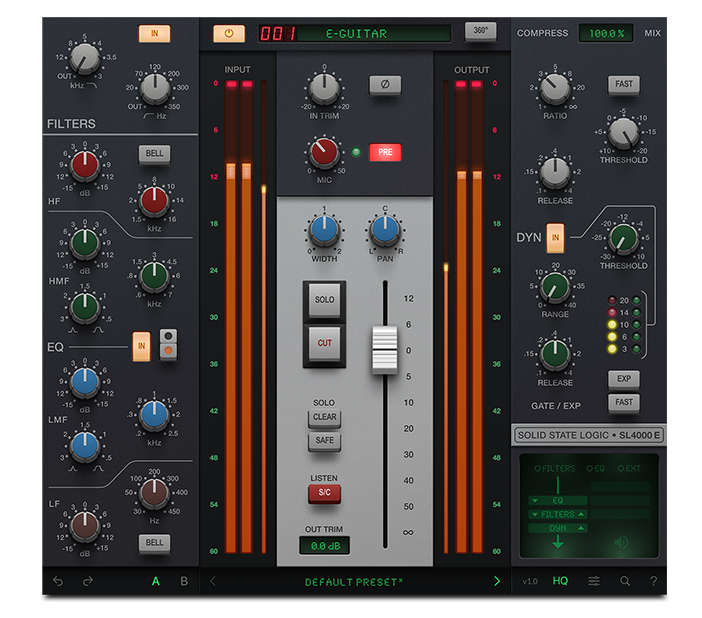Go to the next preset arrow

[x=497, y=581]
